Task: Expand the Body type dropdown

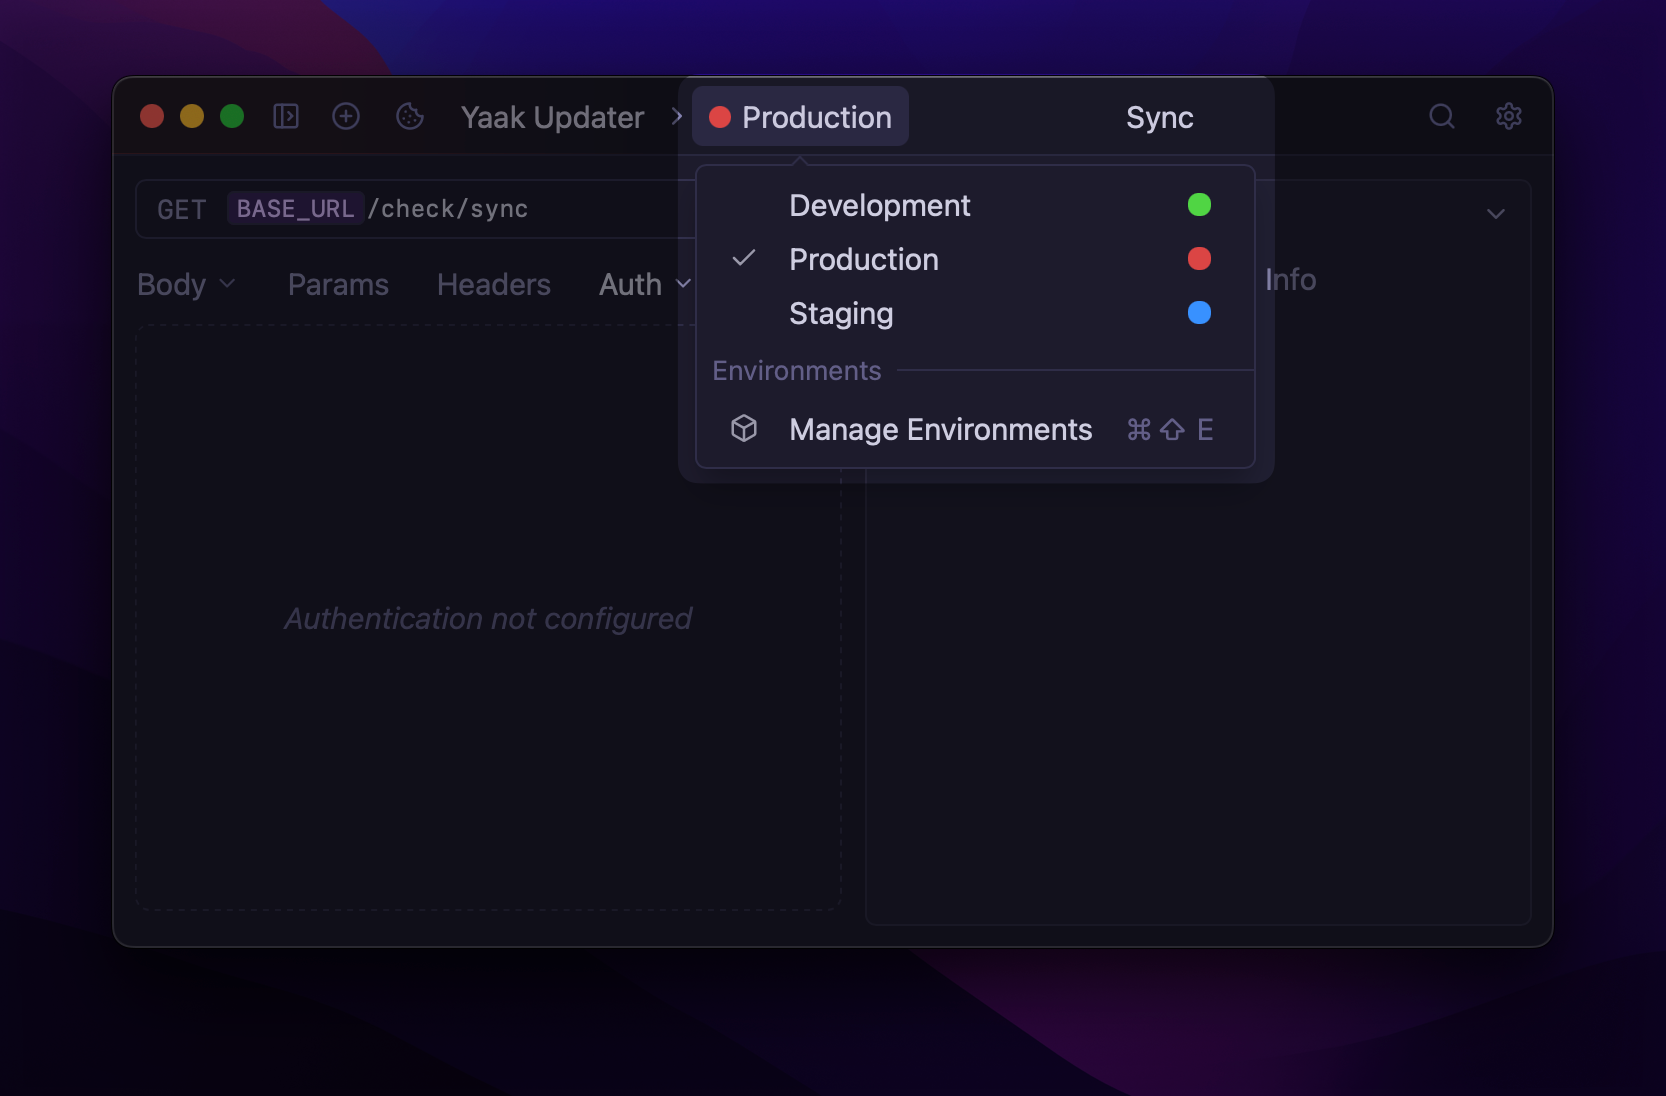Action: click(x=229, y=285)
